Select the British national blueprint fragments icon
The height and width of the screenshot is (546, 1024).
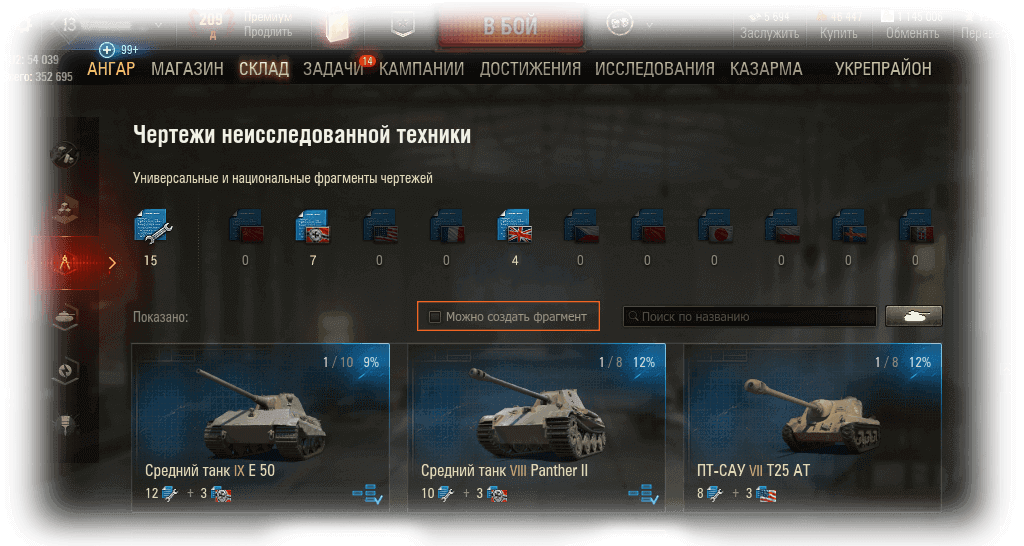(515, 226)
